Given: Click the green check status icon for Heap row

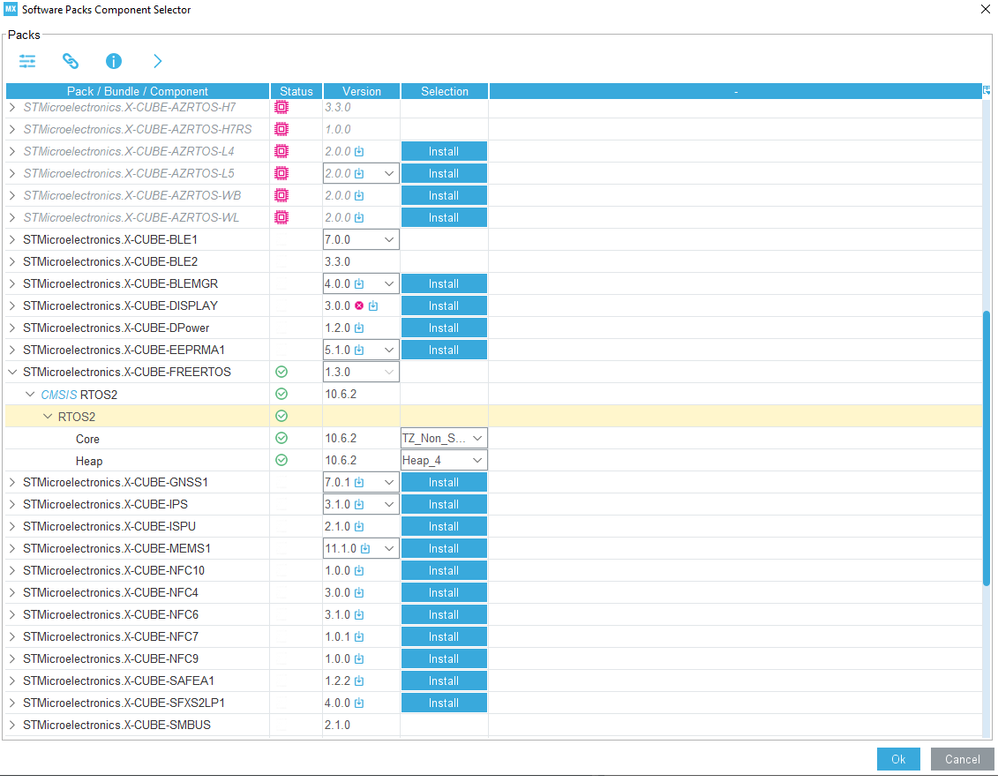Looking at the screenshot, I should coord(281,460).
